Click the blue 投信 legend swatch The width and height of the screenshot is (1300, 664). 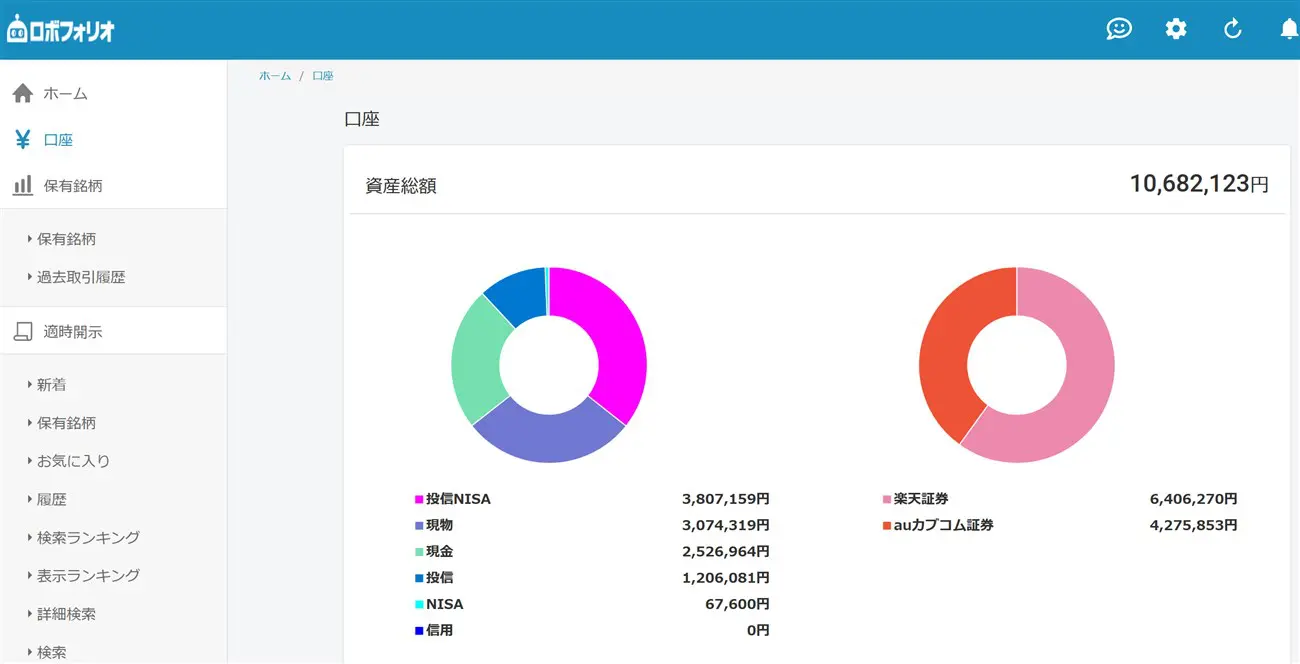tap(419, 578)
